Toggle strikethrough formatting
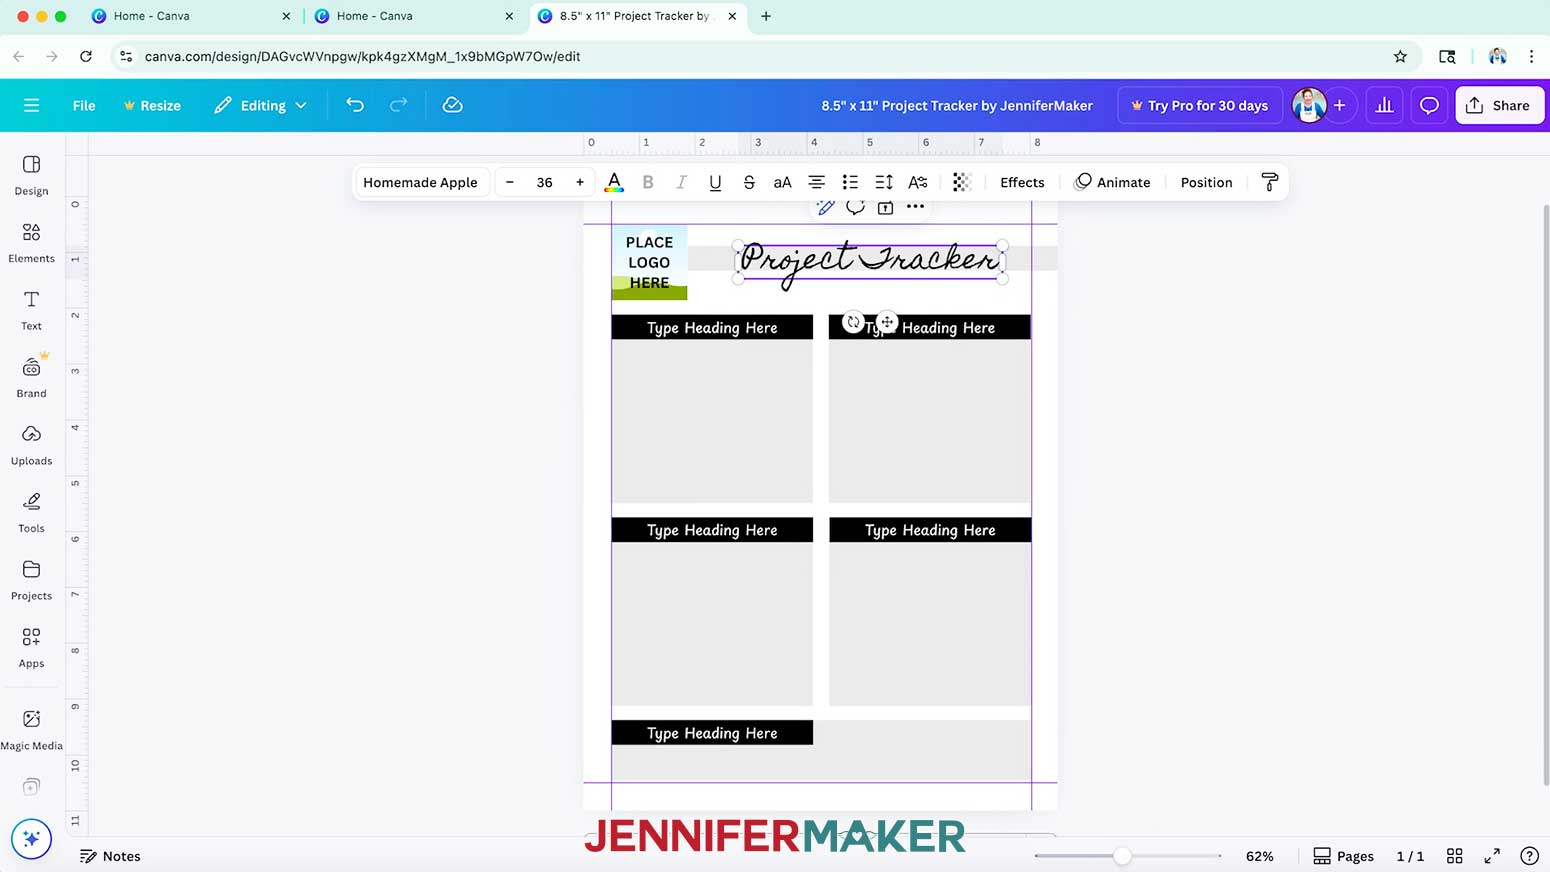1550x872 pixels. [x=749, y=182]
